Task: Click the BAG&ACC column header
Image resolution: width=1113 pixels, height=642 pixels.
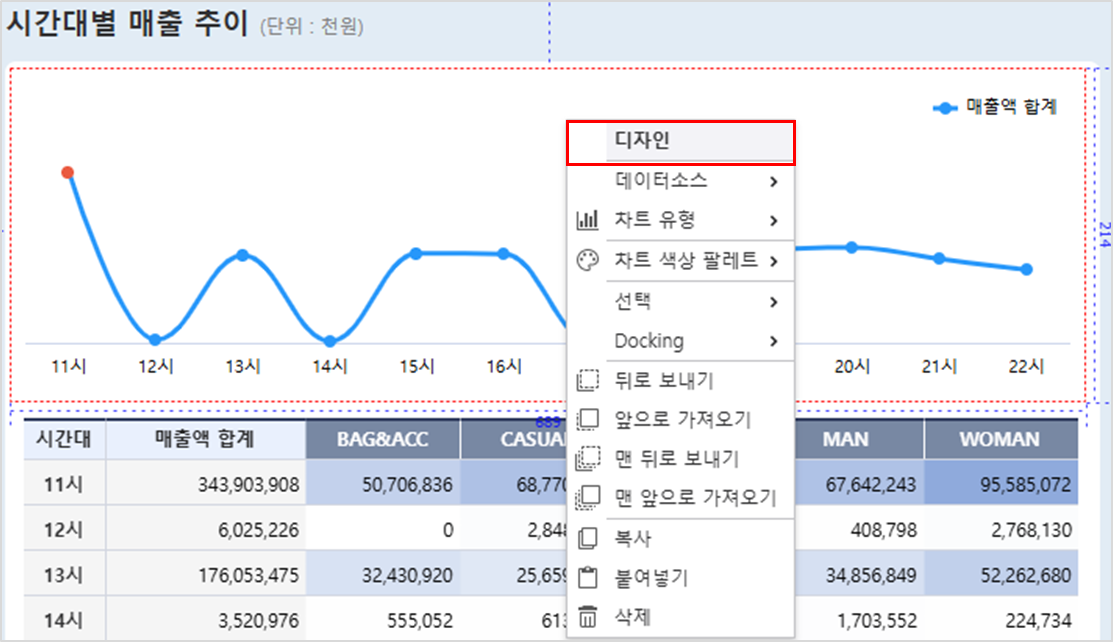Action: (382, 439)
